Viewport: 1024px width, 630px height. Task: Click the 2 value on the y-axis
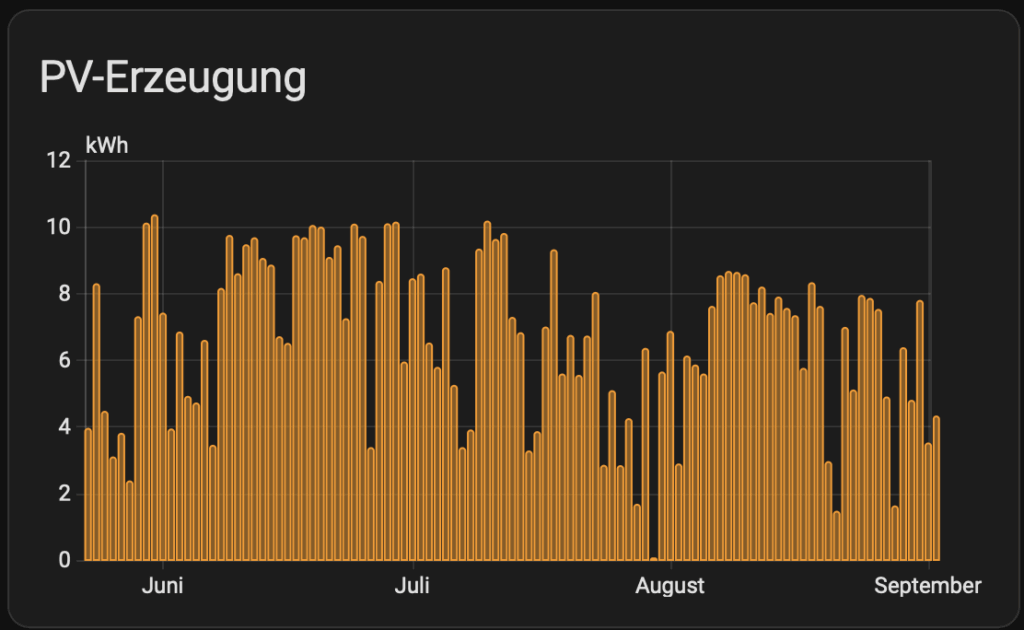pyautogui.click(x=63, y=494)
